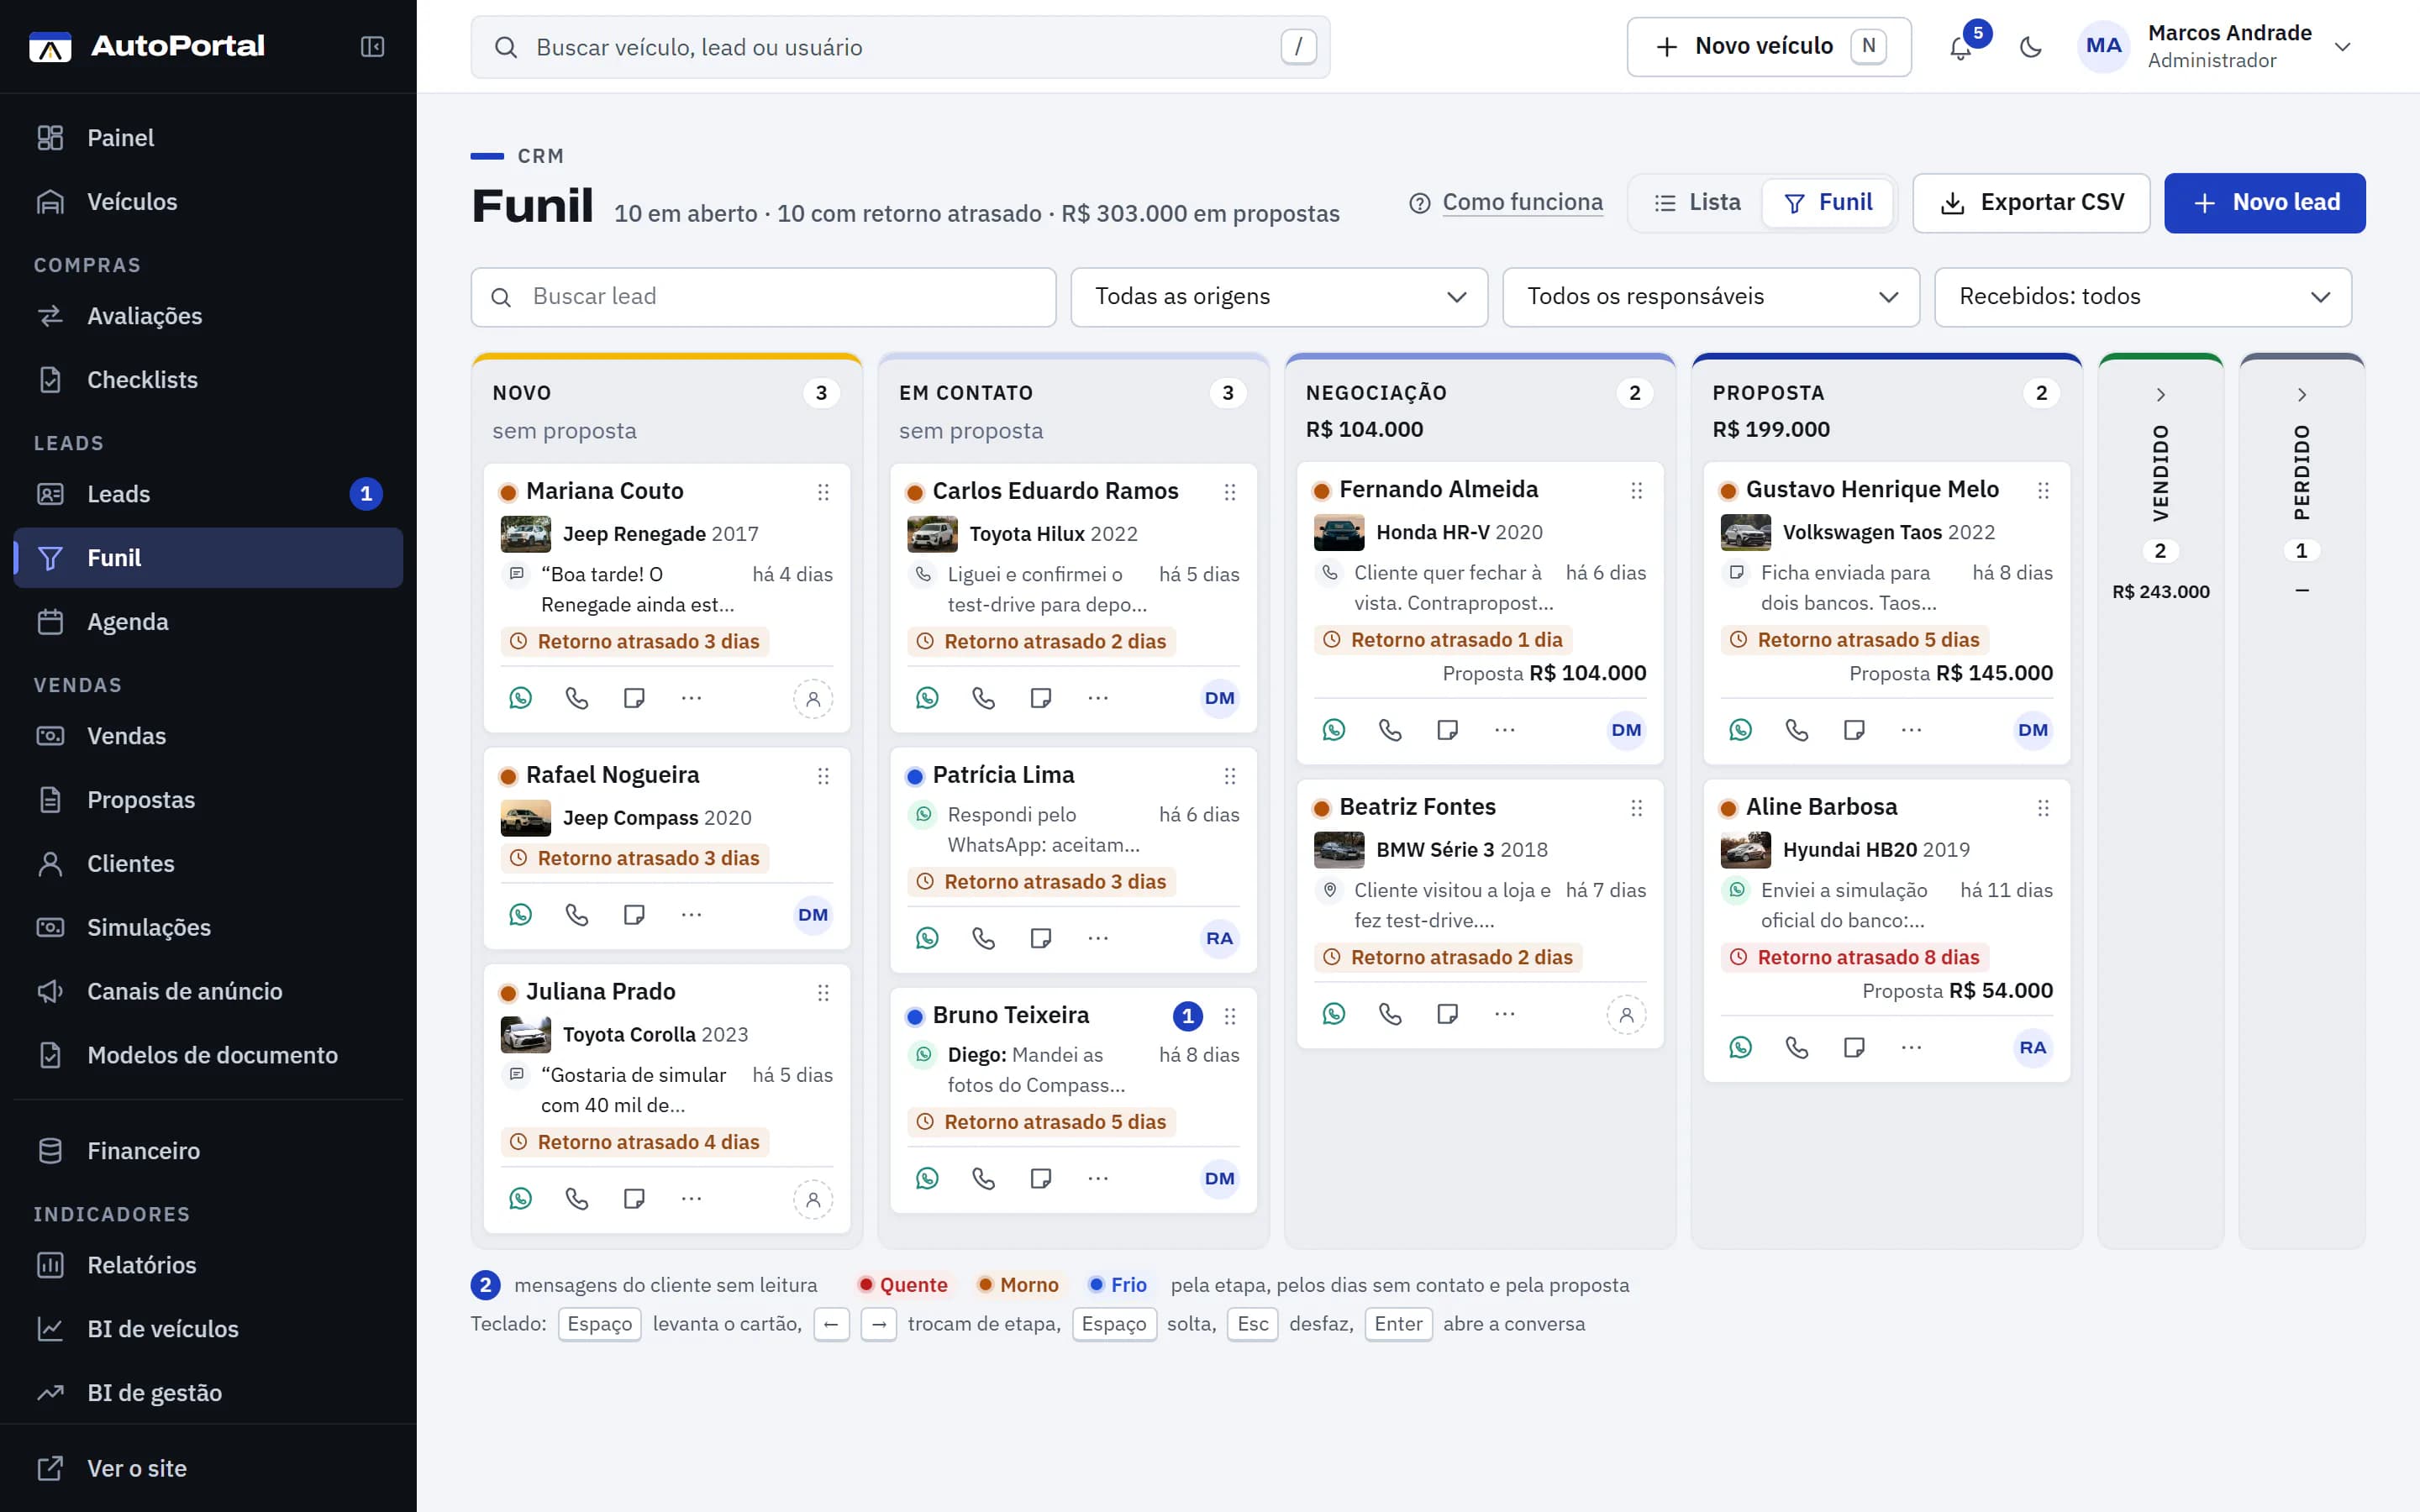Add a note to Mariana Couto's card
The width and height of the screenshot is (2420, 1512).
click(x=634, y=698)
